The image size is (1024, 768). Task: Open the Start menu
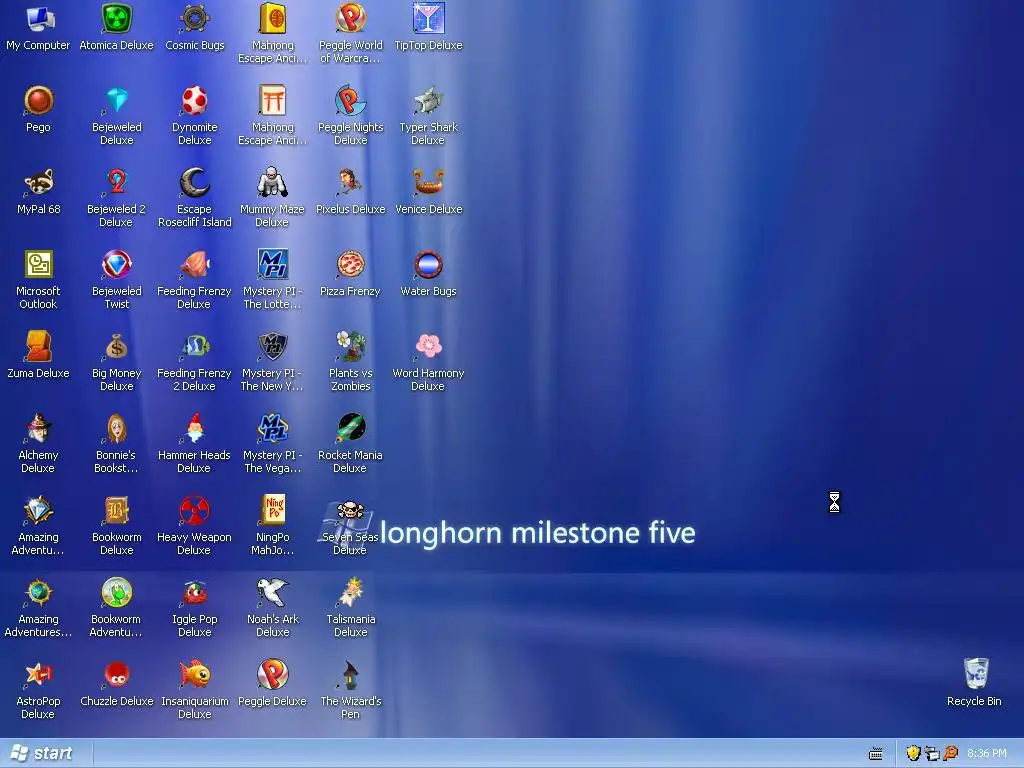(x=42, y=753)
